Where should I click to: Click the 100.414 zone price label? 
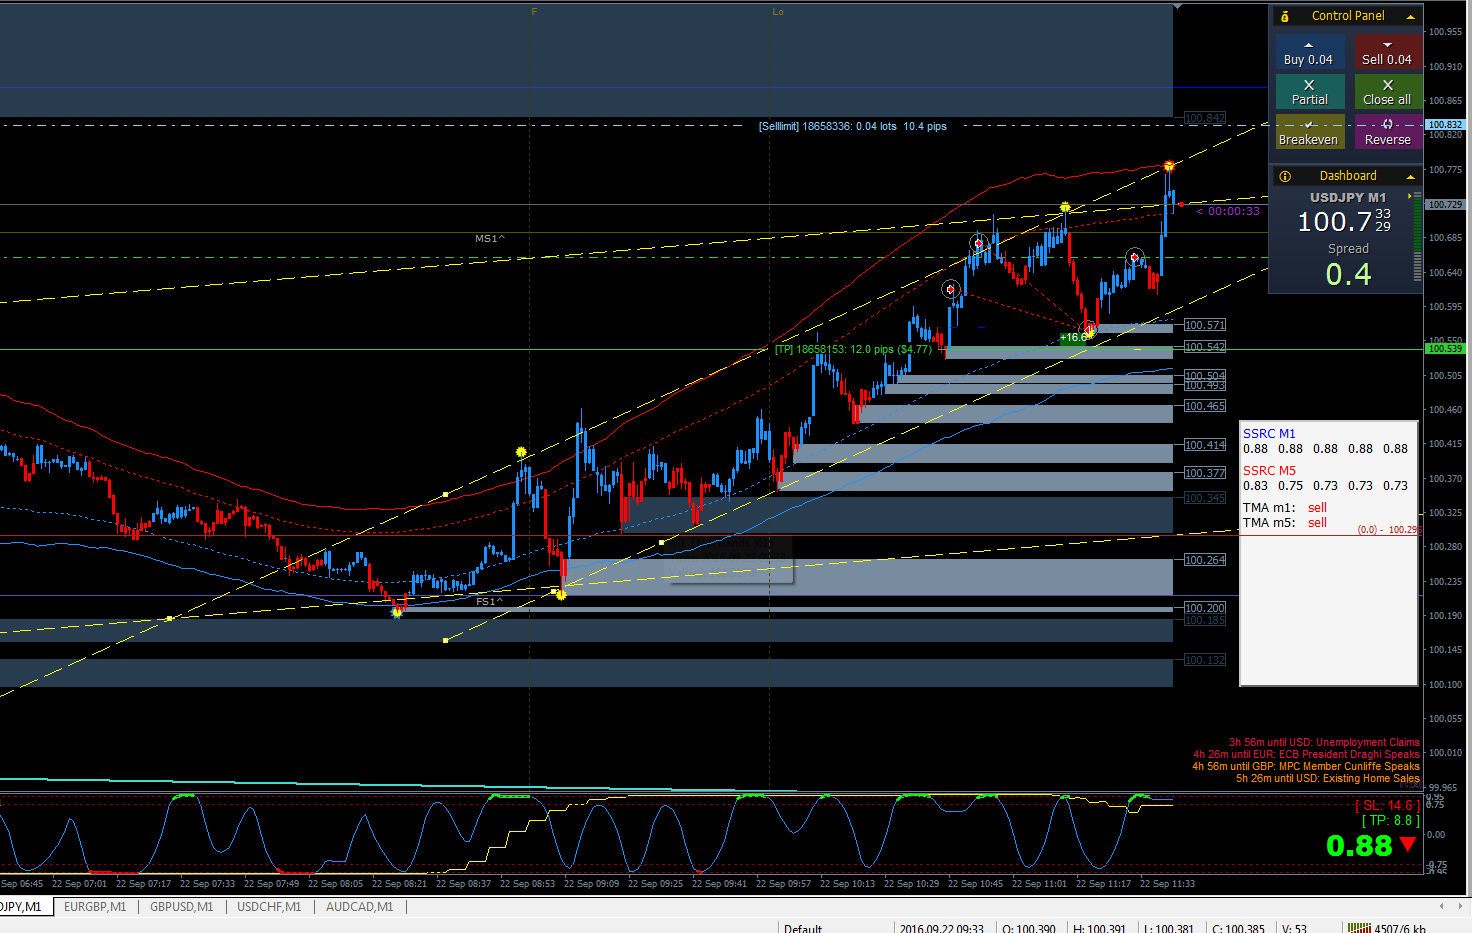pos(1204,445)
